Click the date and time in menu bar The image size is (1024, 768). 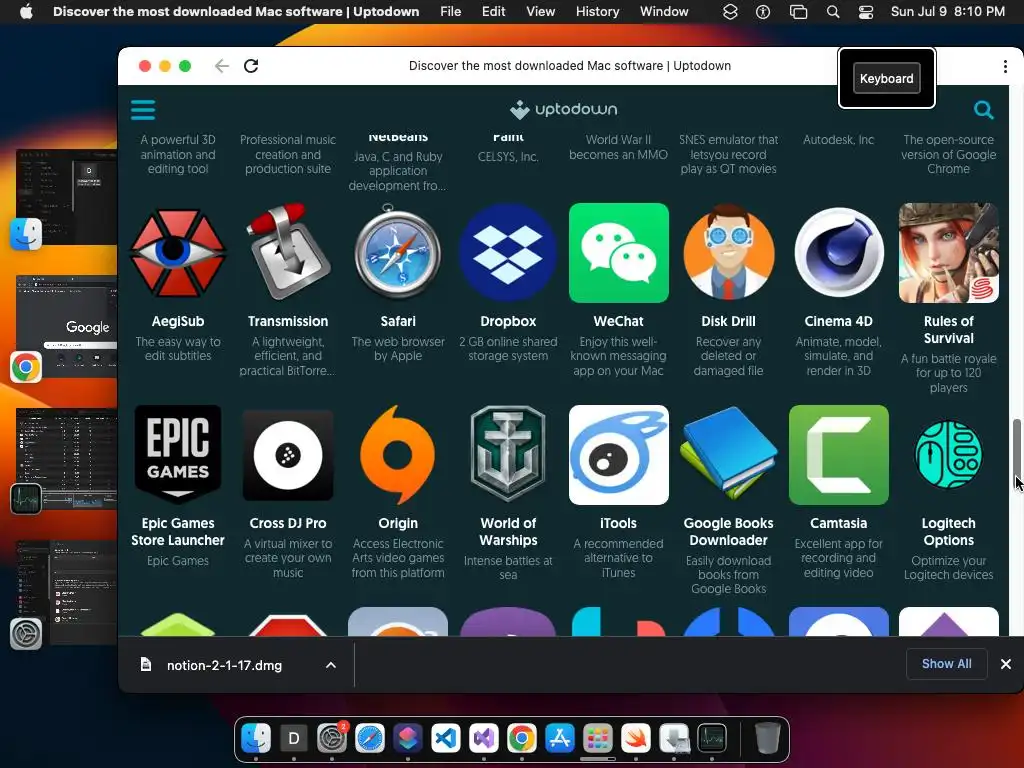click(x=948, y=12)
